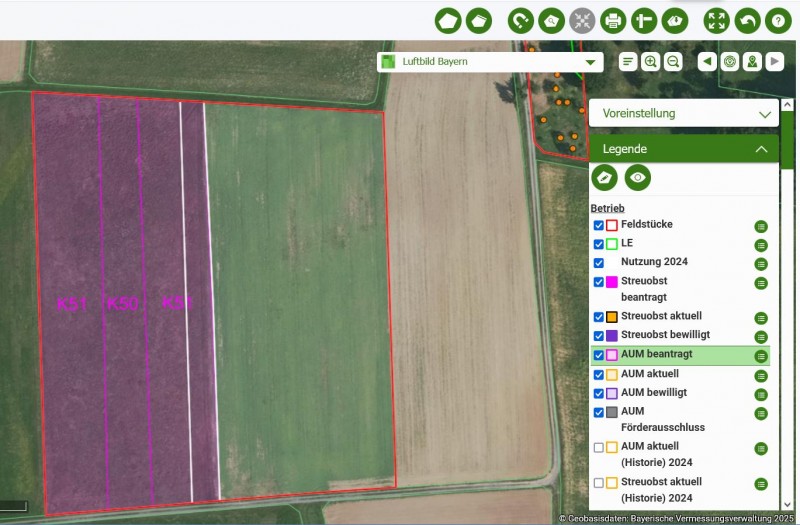Click the zoom in magnifier icon
Screen dimensions: 800x525
(650, 62)
